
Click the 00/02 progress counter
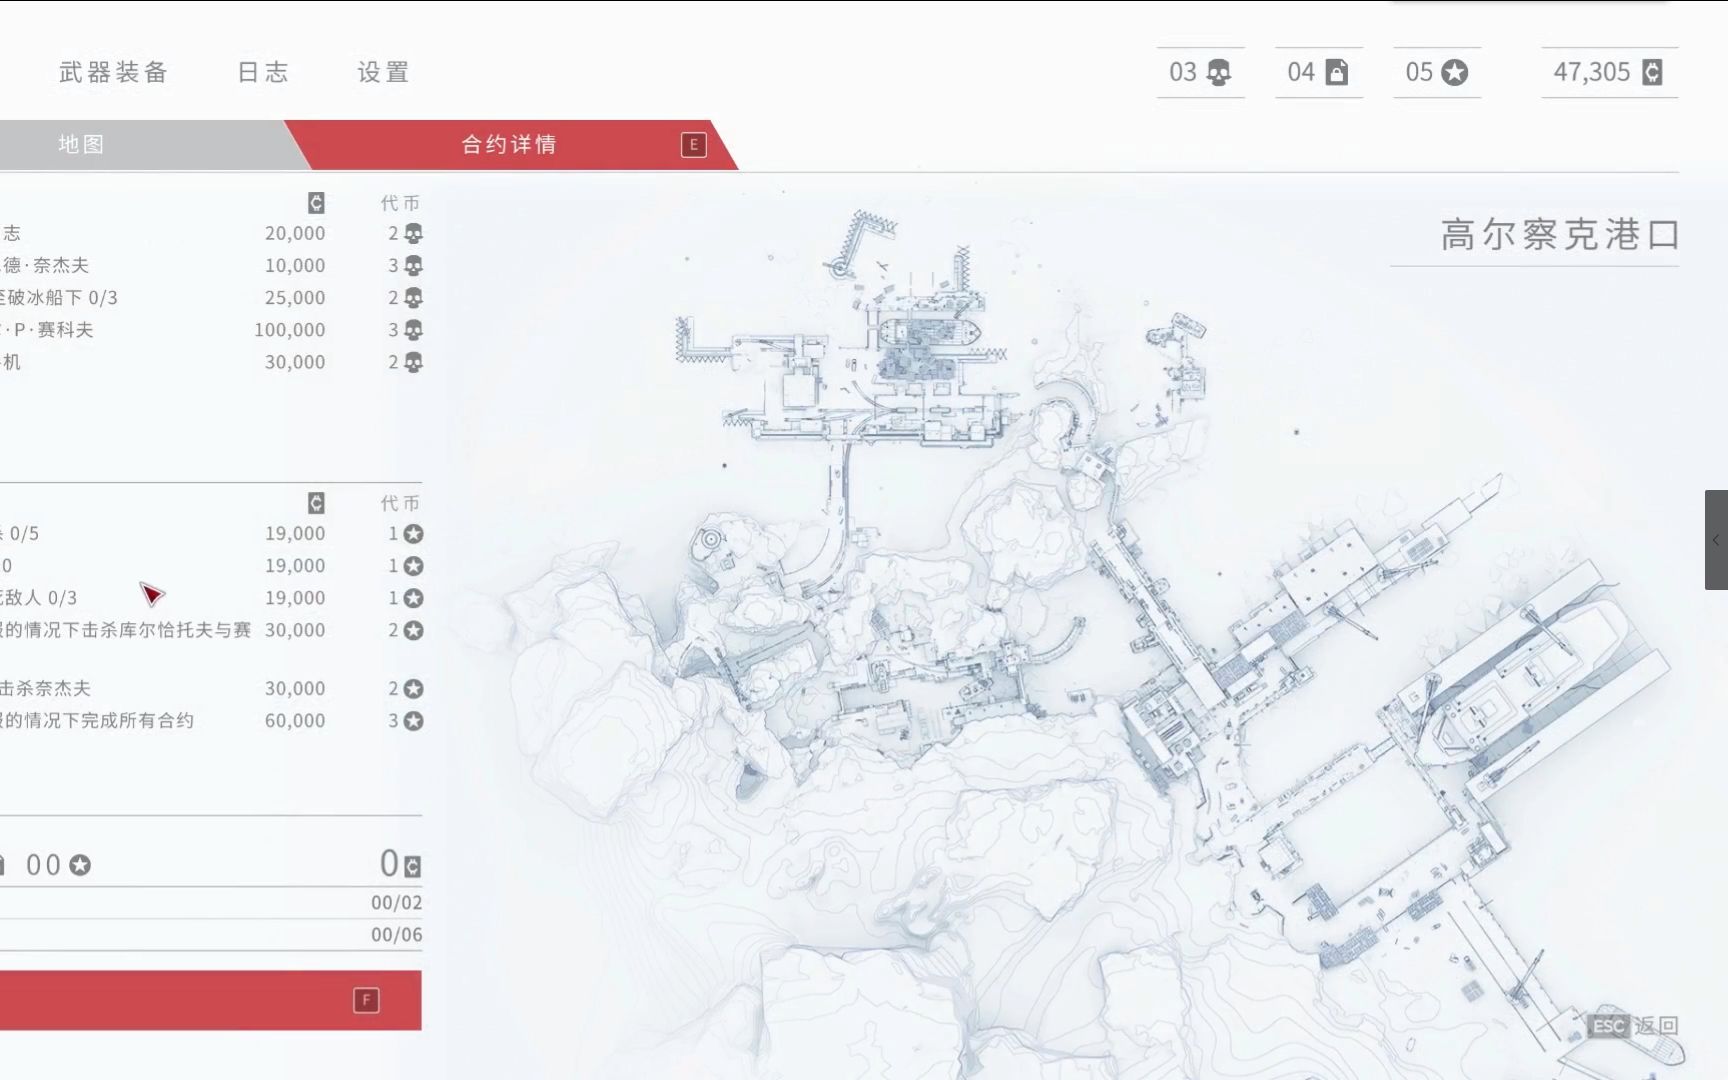click(x=396, y=903)
